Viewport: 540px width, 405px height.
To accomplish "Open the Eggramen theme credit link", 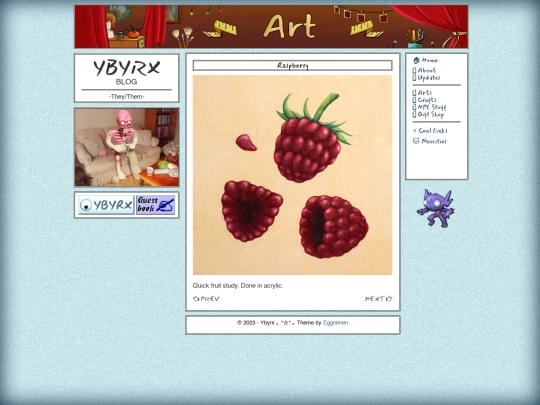I will coord(335,323).
